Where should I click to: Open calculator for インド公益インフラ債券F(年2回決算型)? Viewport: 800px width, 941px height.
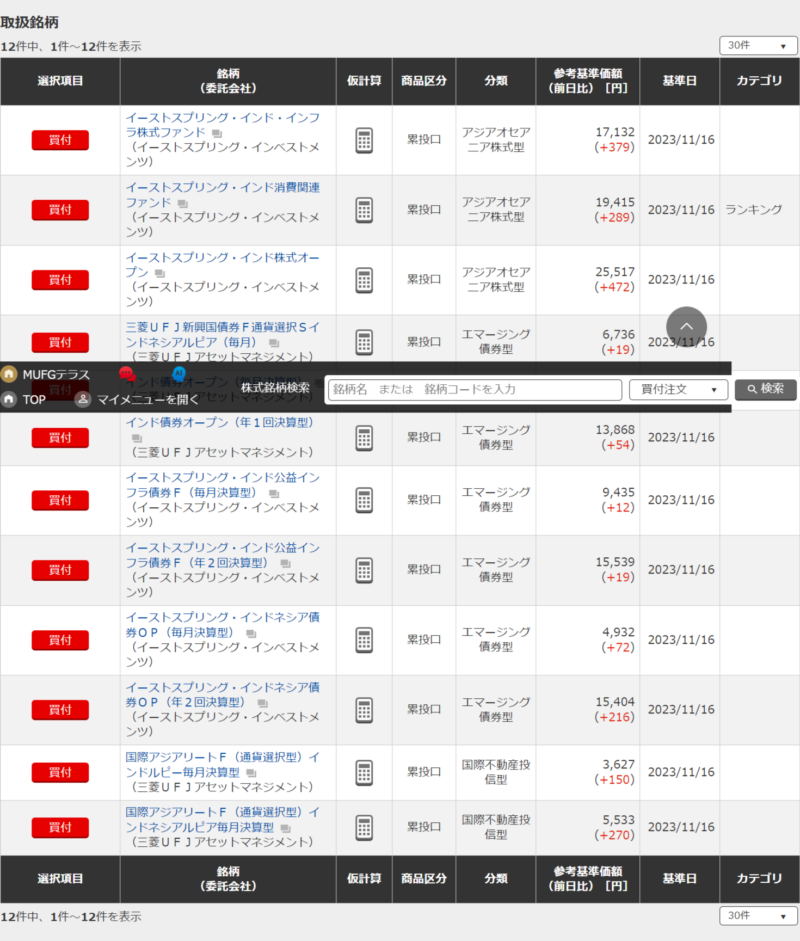pos(364,570)
